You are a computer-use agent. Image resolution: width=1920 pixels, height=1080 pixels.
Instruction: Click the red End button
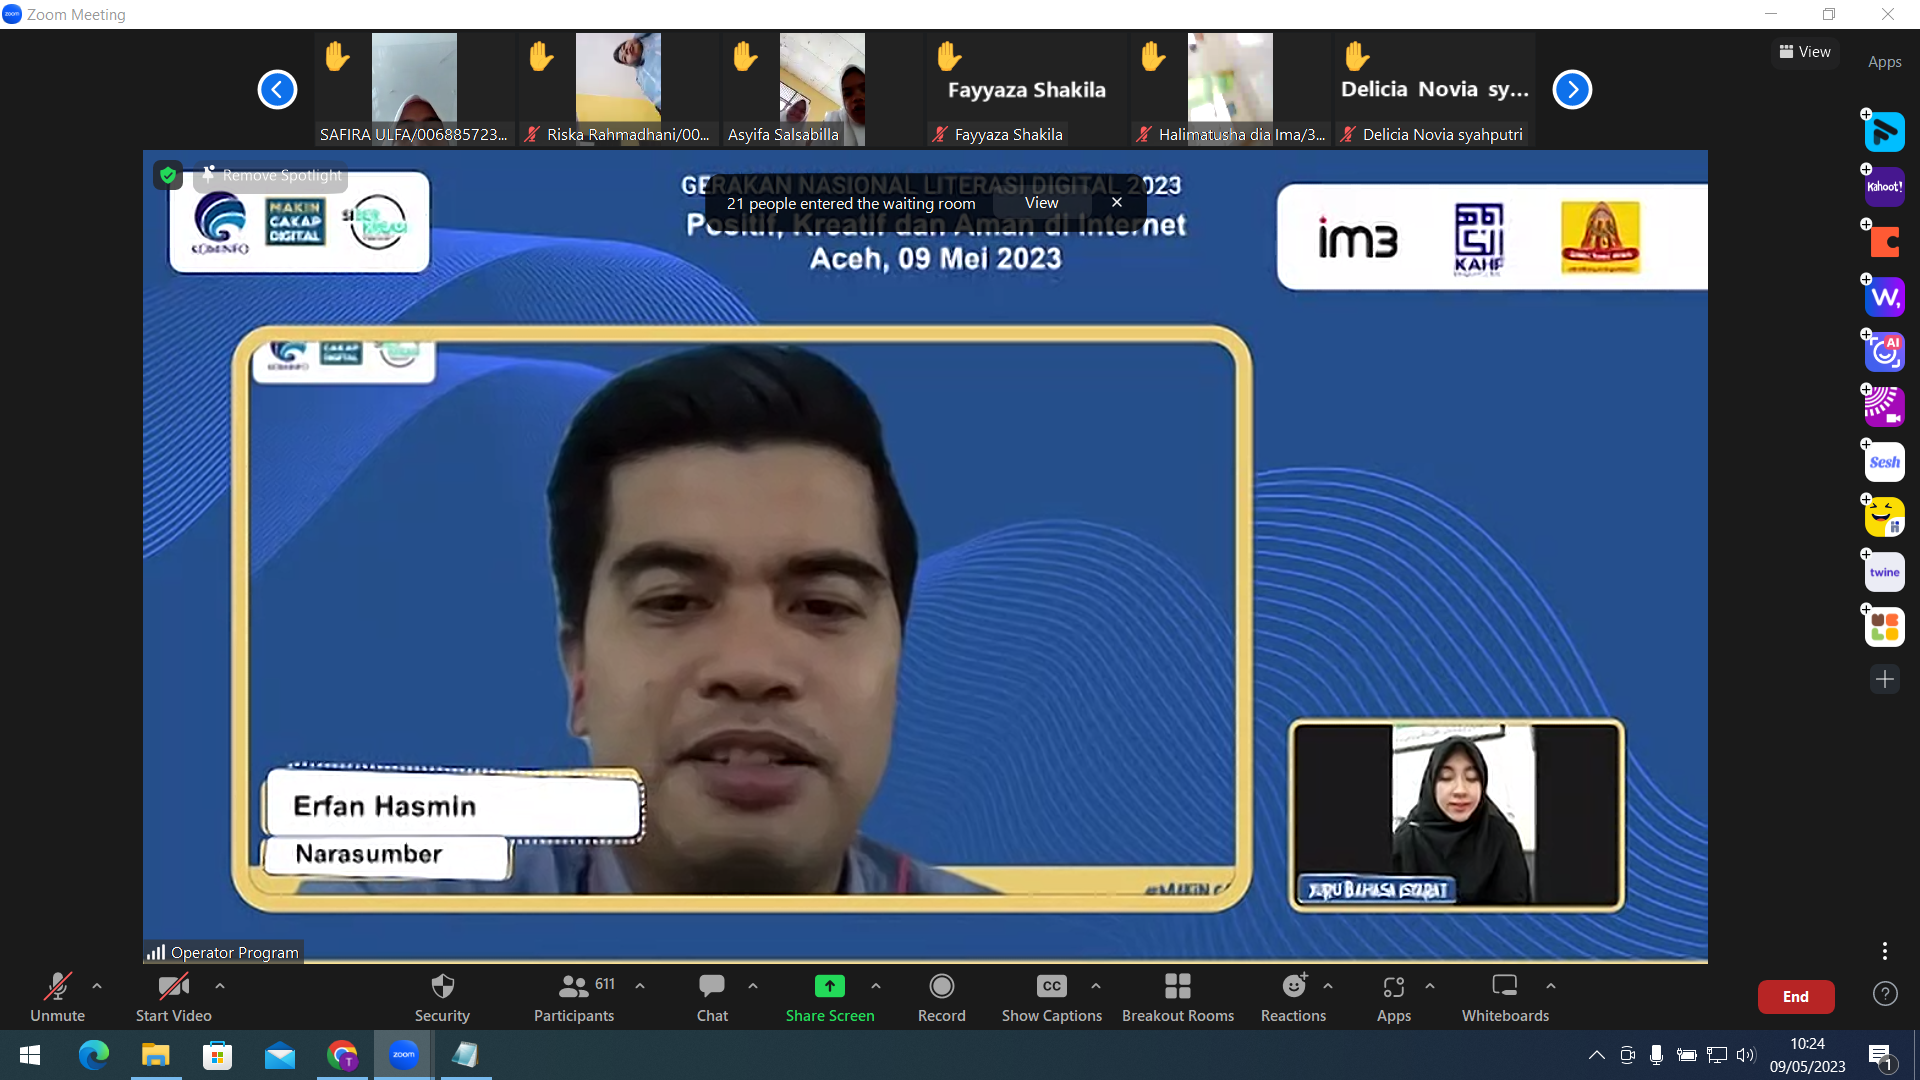(1796, 996)
